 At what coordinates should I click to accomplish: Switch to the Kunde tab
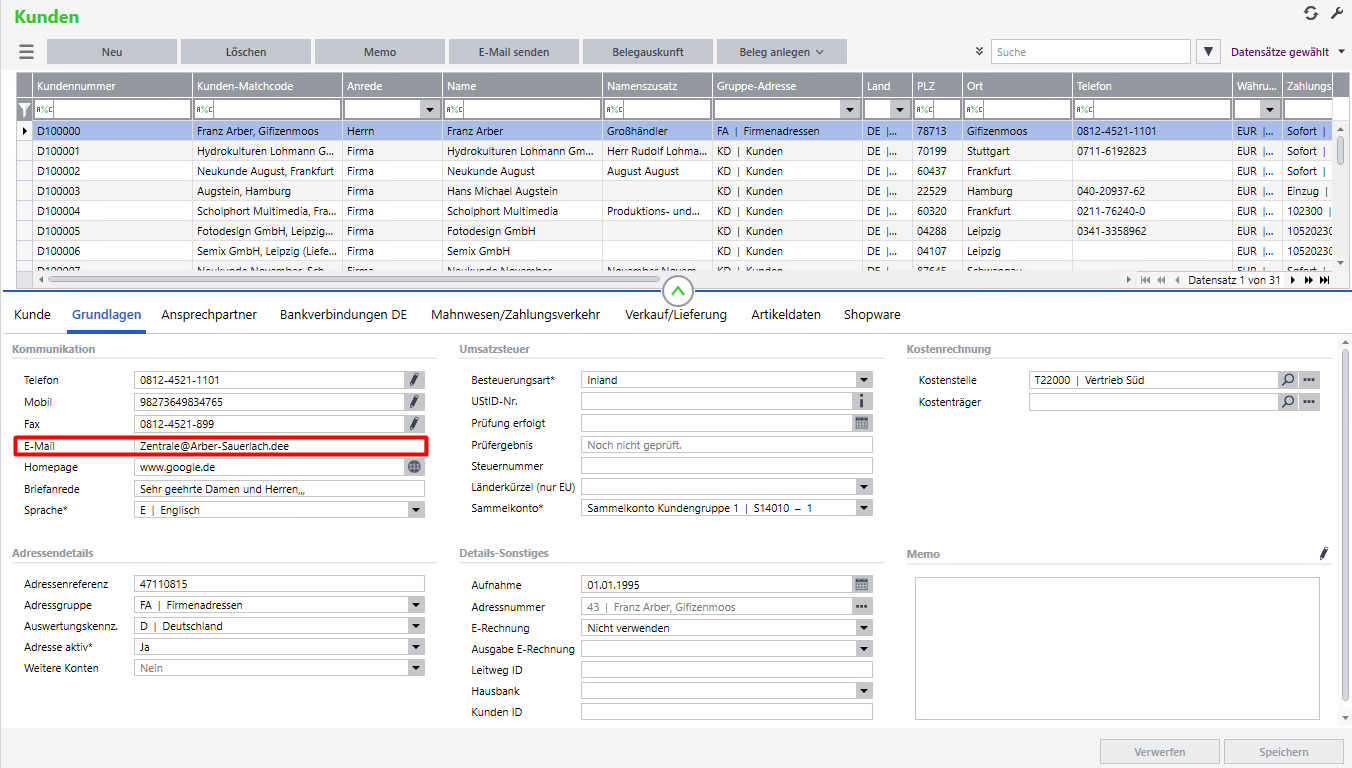tap(32, 314)
